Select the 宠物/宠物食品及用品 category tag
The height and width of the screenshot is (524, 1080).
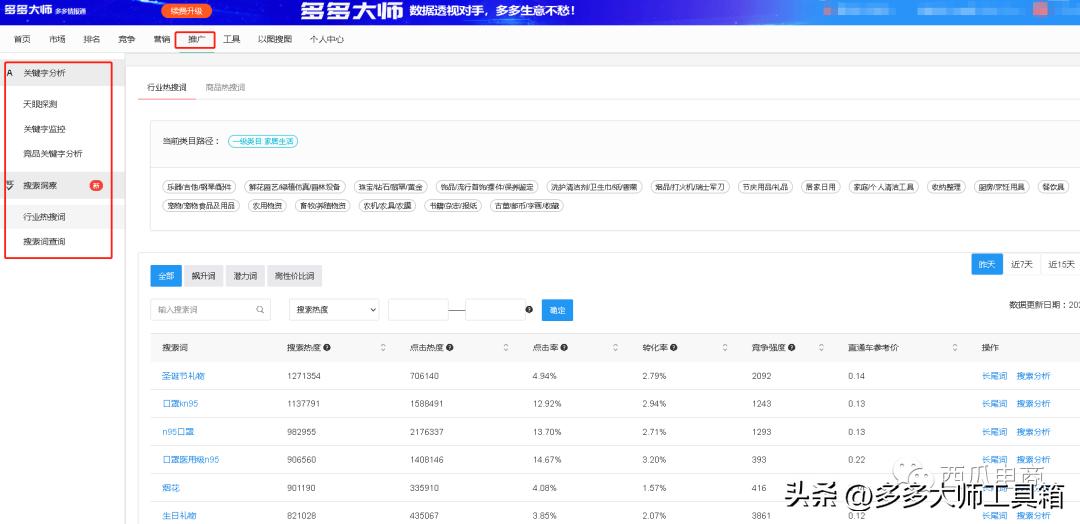coord(201,205)
